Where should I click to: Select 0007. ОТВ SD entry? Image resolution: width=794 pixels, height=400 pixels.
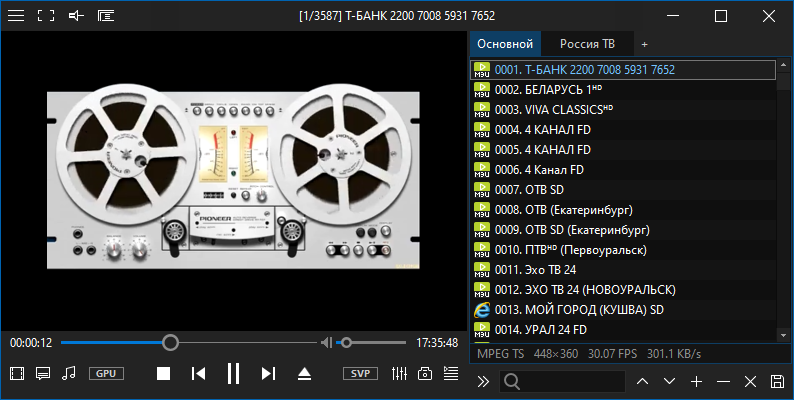pos(623,190)
